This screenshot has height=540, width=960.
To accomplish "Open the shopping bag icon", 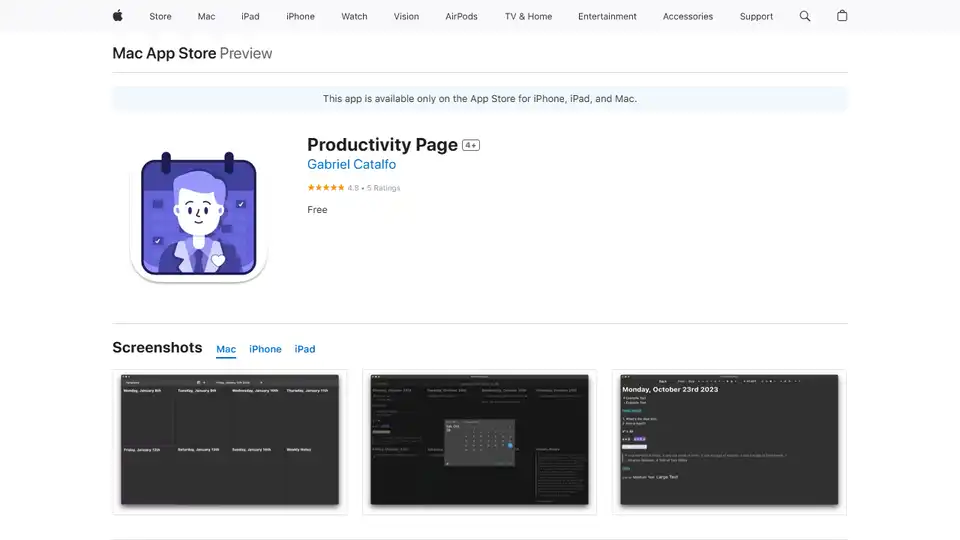I will (842, 16).
